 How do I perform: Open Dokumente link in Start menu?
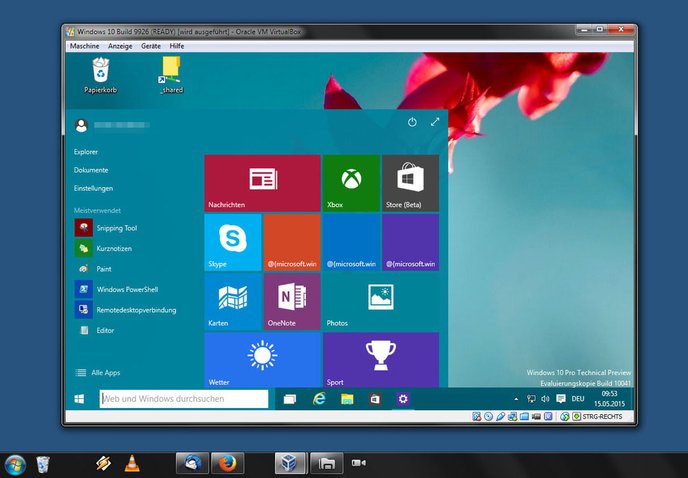[x=91, y=170]
